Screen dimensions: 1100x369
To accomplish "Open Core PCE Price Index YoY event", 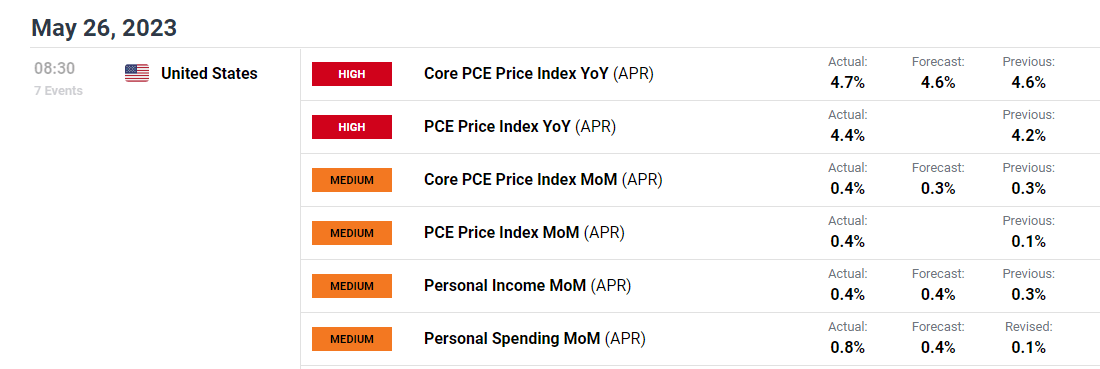I will 538,74.
